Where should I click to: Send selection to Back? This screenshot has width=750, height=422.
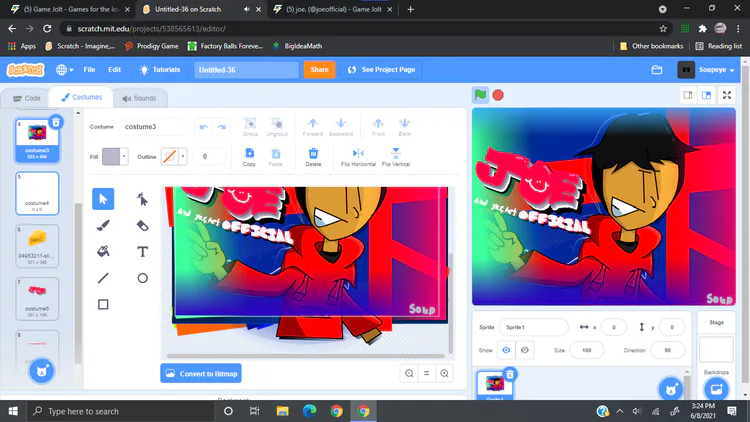tap(405, 127)
